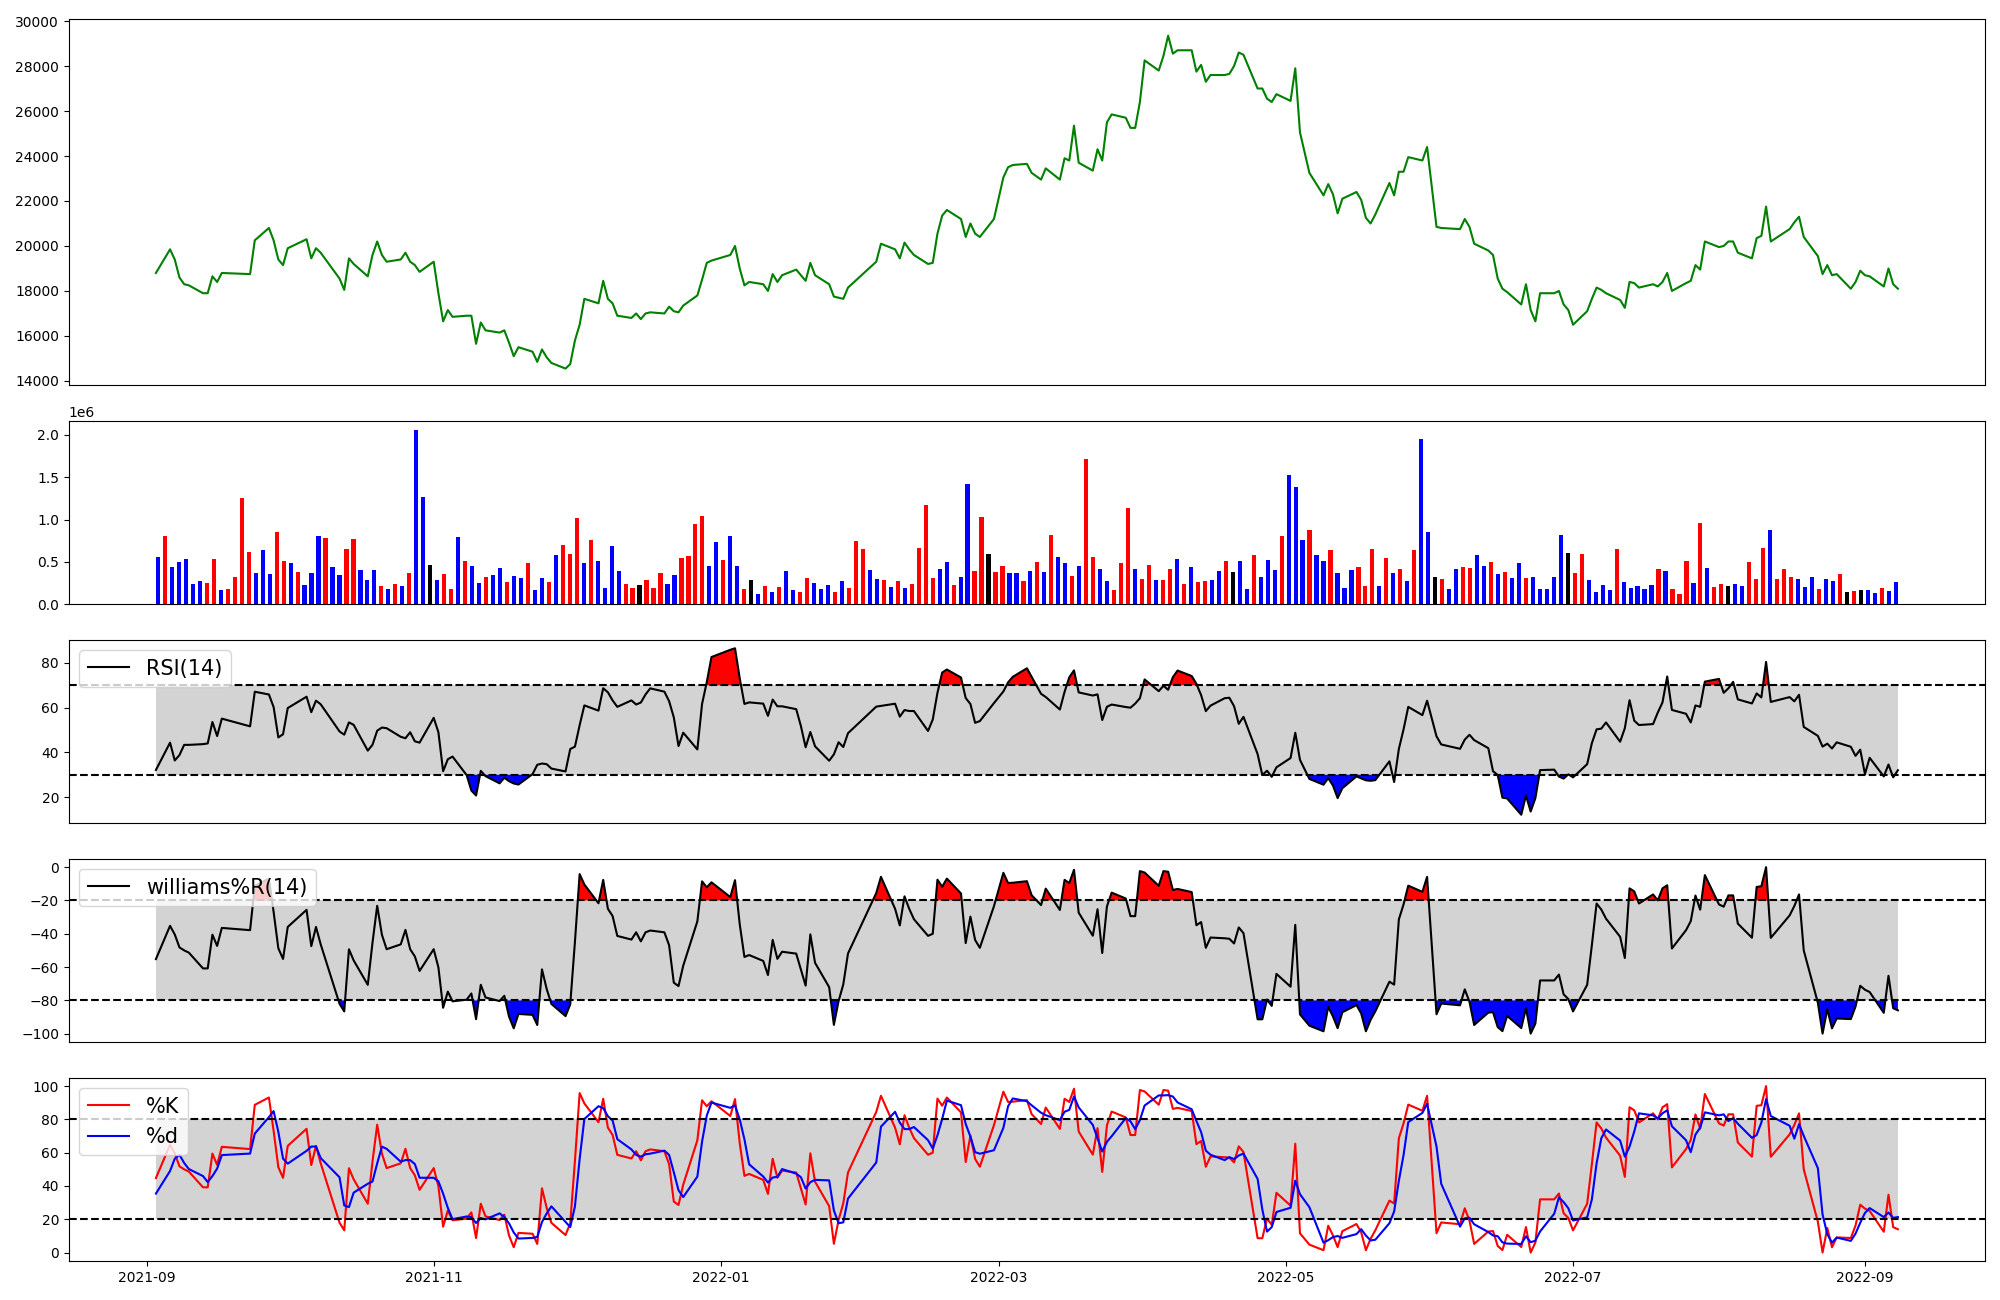Click the RSI(14) legend label
Screen dimensions: 2000x1300
[184, 667]
